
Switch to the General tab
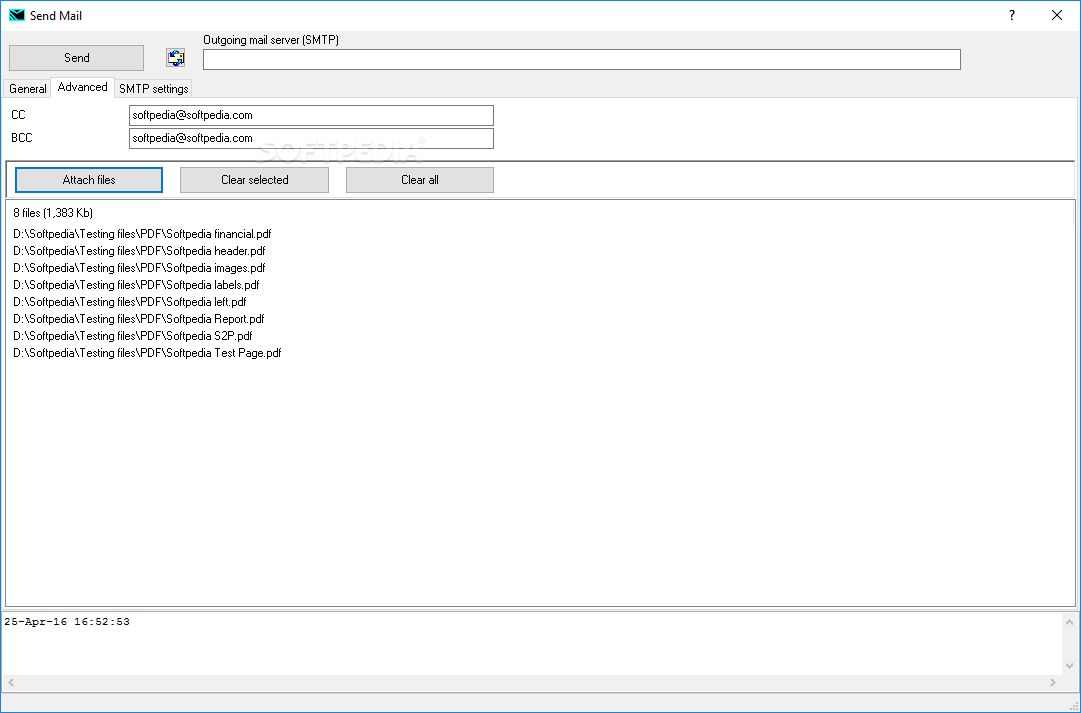[x=28, y=89]
